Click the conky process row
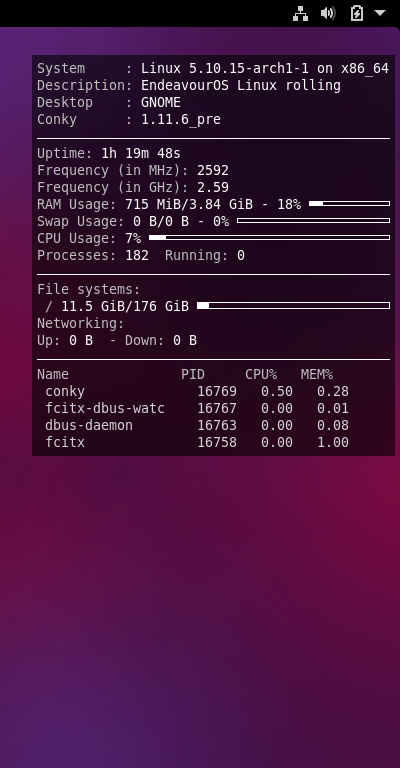The width and height of the screenshot is (400, 768). 197,391
